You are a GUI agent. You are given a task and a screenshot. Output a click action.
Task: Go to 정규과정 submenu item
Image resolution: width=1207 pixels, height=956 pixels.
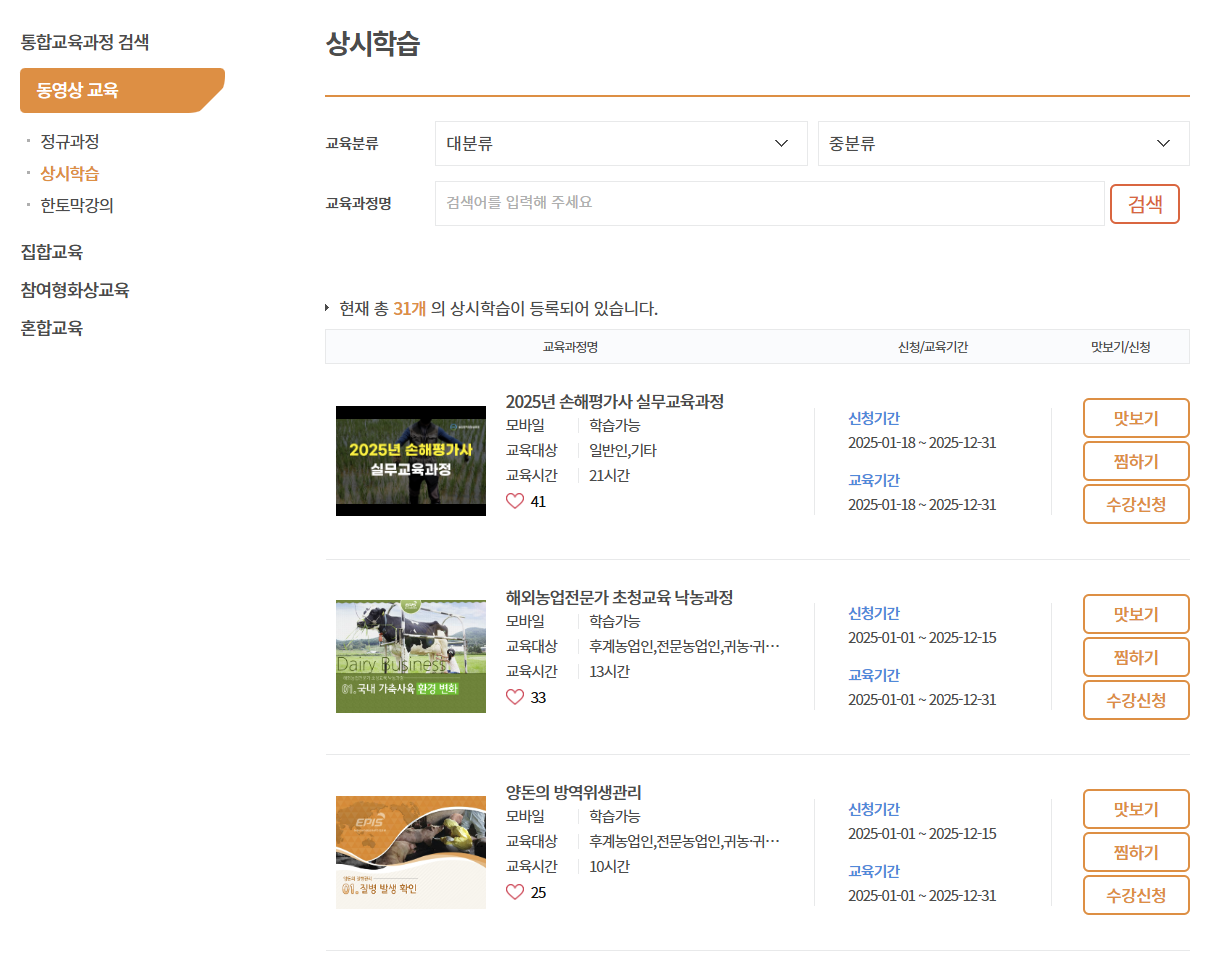pyautogui.click(x=70, y=142)
